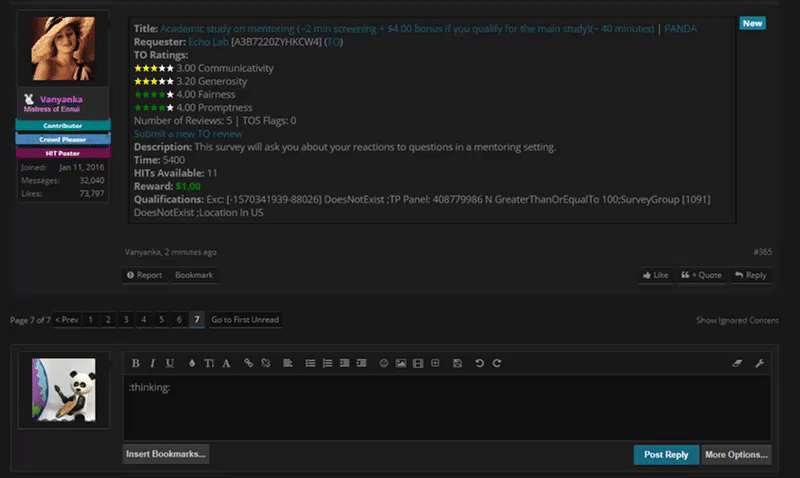Go to previous page with Prev
This screenshot has height=478, width=800.
point(67,320)
